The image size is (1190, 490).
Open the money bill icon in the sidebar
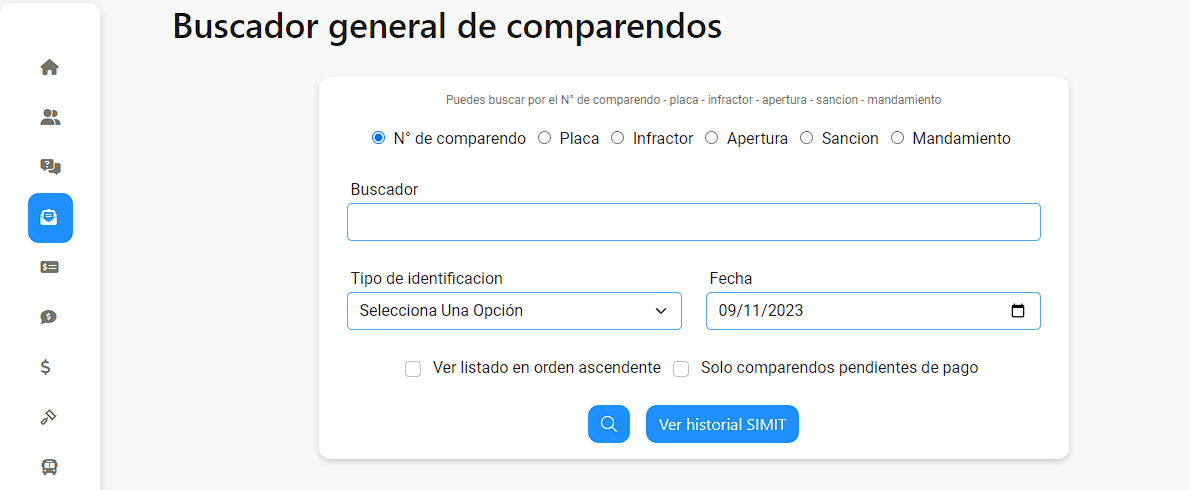49,267
